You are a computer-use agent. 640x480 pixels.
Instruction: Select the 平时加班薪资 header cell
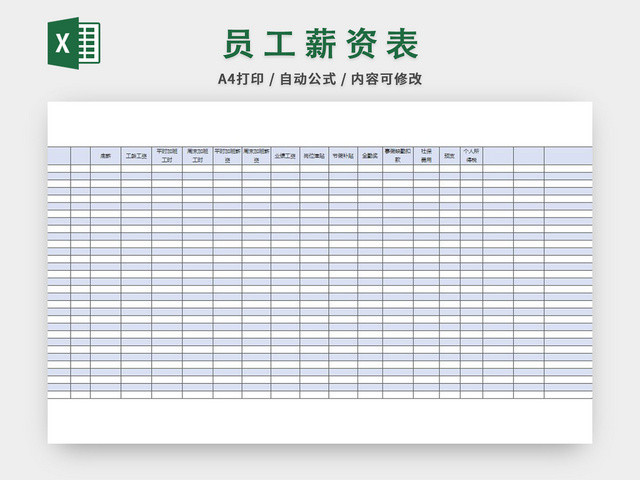[227, 156]
